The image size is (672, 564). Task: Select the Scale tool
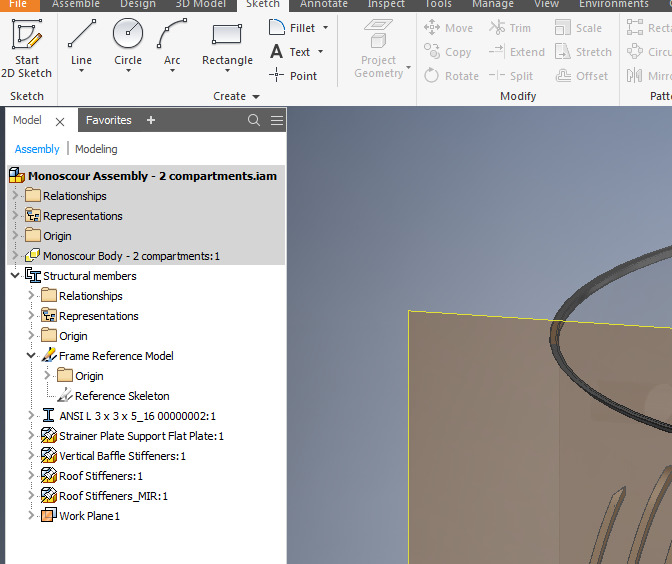(578, 28)
